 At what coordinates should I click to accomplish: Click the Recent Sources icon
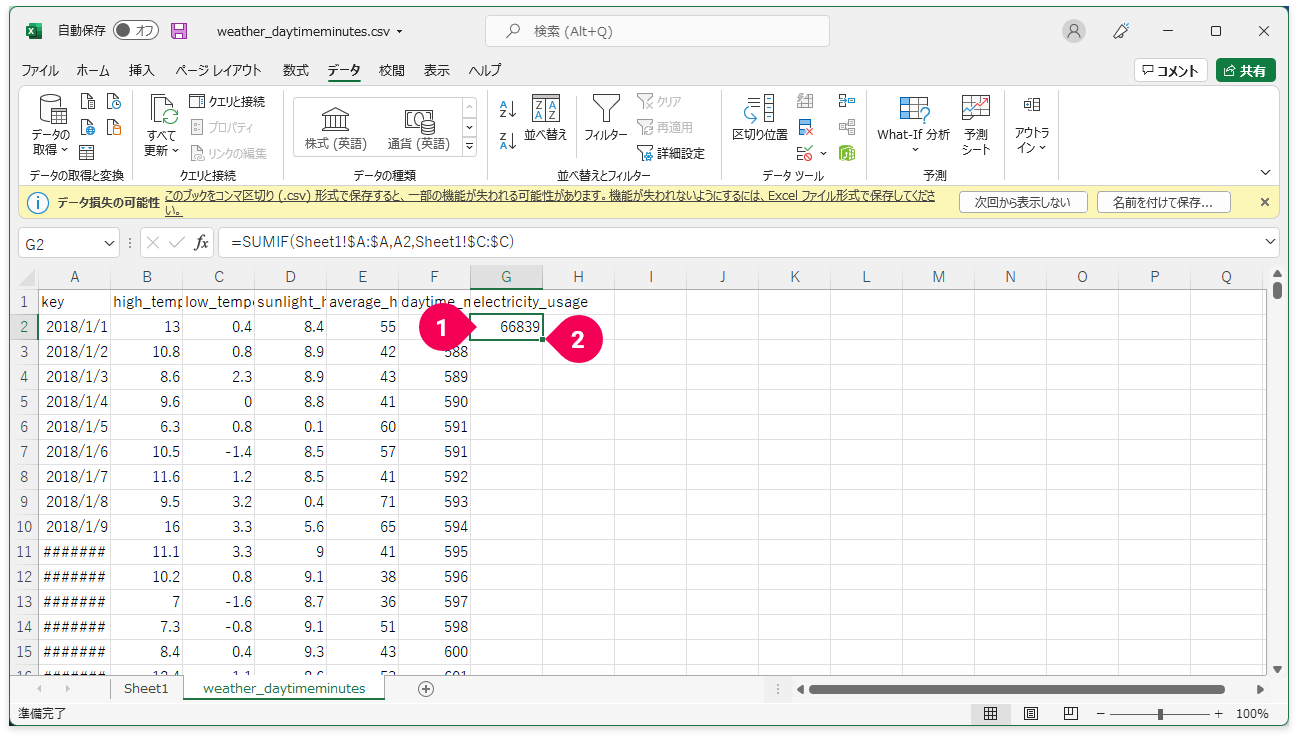114,101
